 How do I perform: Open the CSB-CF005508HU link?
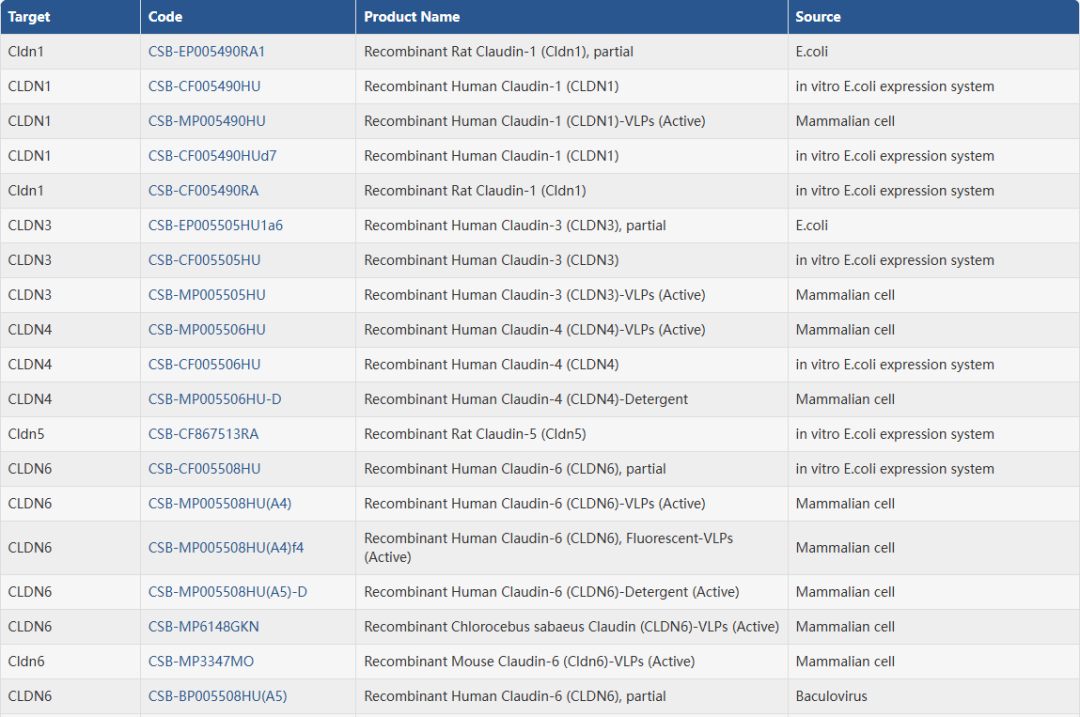[204, 469]
